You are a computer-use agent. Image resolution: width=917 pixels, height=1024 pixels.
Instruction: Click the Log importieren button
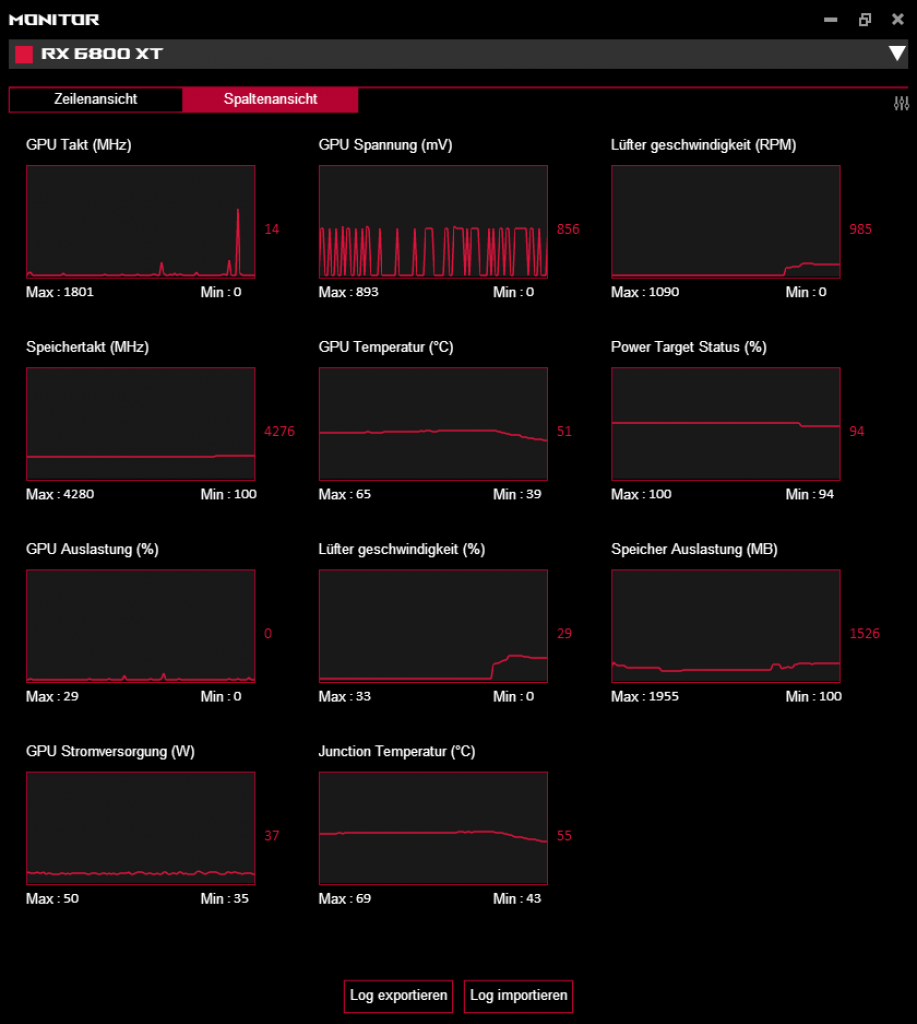click(519, 996)
